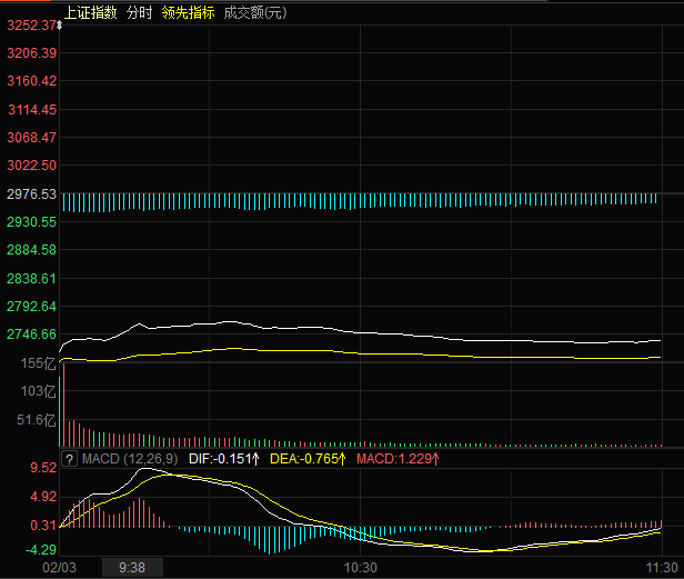Viewport: 684px width, 579px height.
Task: Open the MACD help question-mark icon
Action: [69, 458]
